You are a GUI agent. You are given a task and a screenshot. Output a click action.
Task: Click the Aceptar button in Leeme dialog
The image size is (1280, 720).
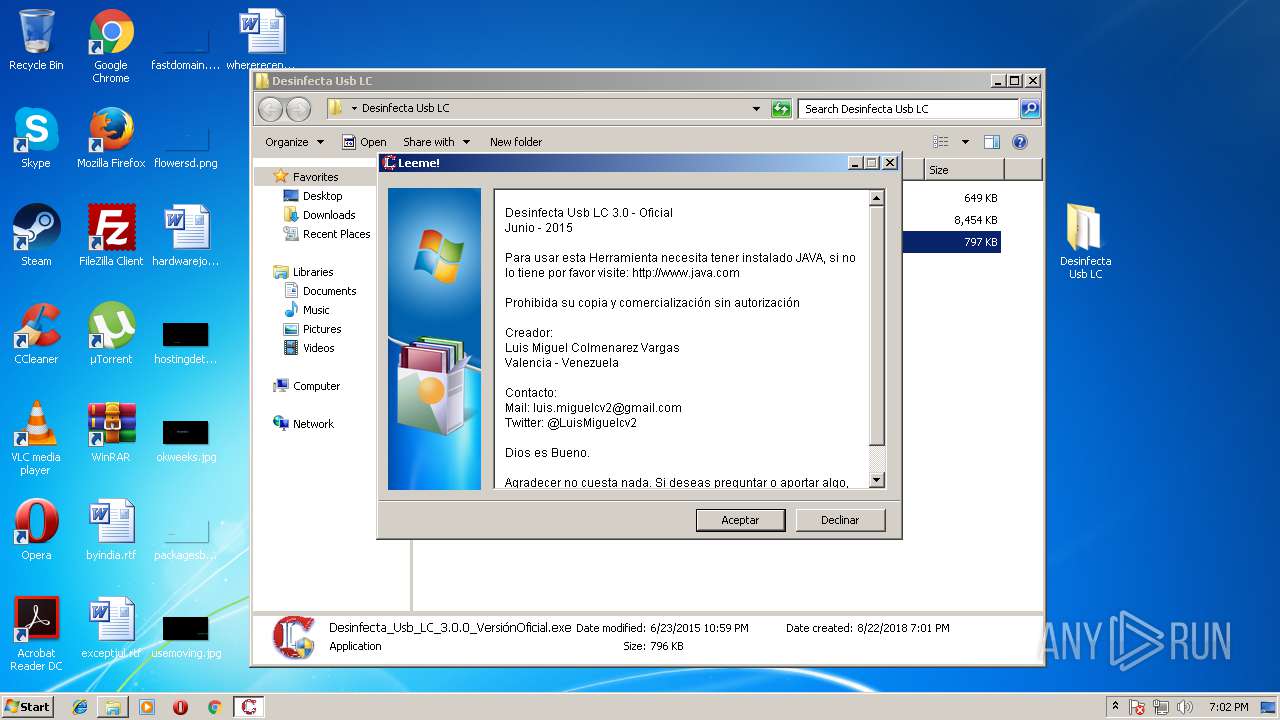coord(740,520)
